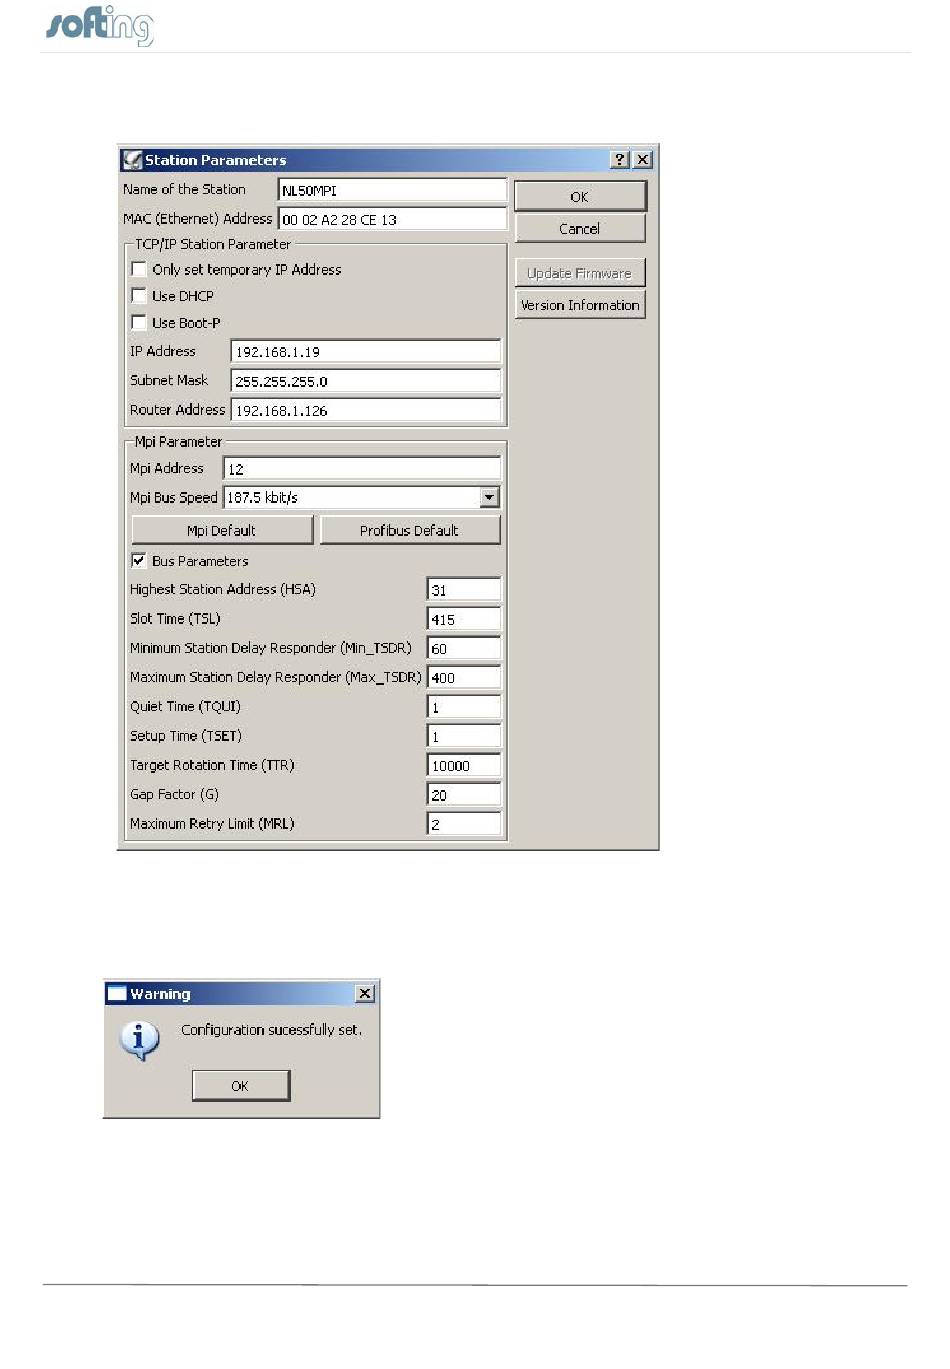Click the 'Mpi Bus Speed' label
The width and height of the screenshot is (950, 1369).
point(174,497)
